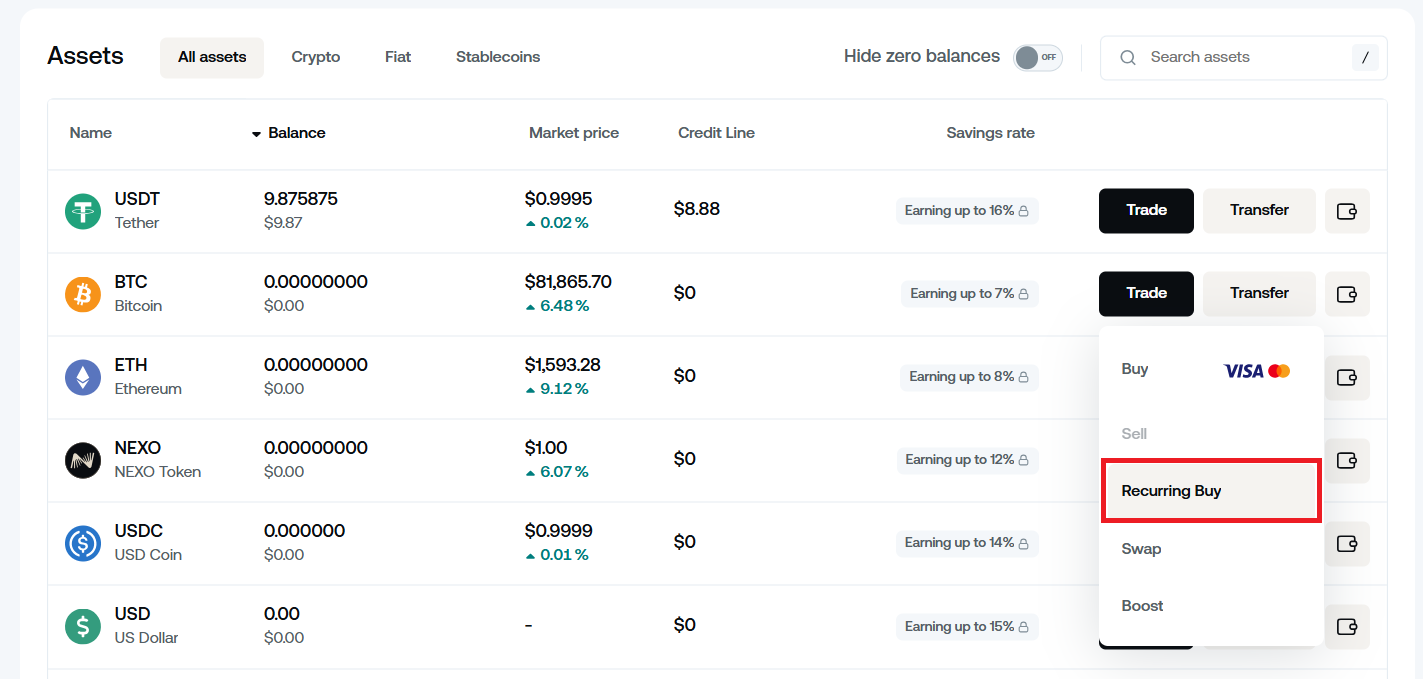Click the USDT balance 9.875875
Viewport: 1423px width, 679px height.
pyautogui.click(x=301, y=199)
